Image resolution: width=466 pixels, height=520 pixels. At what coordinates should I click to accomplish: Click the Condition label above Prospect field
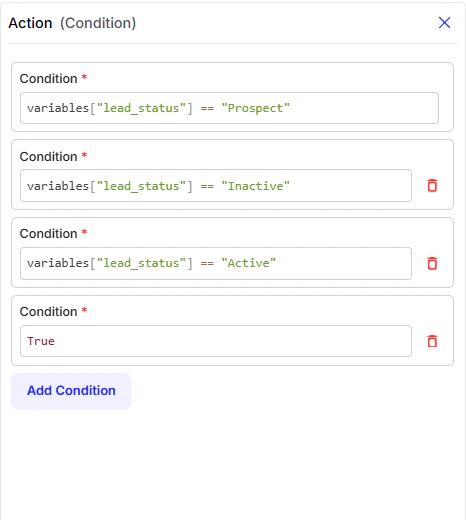point(48,79)
